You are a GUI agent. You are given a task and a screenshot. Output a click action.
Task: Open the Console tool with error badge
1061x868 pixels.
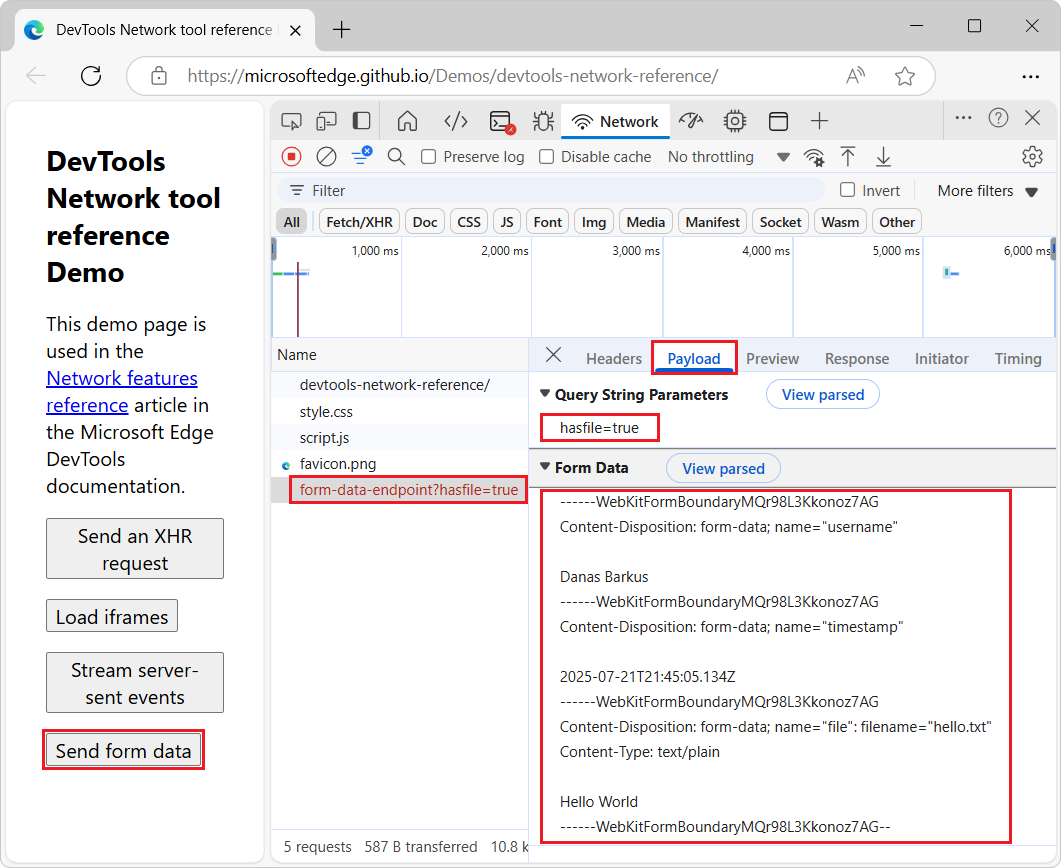tap(500, 120)
